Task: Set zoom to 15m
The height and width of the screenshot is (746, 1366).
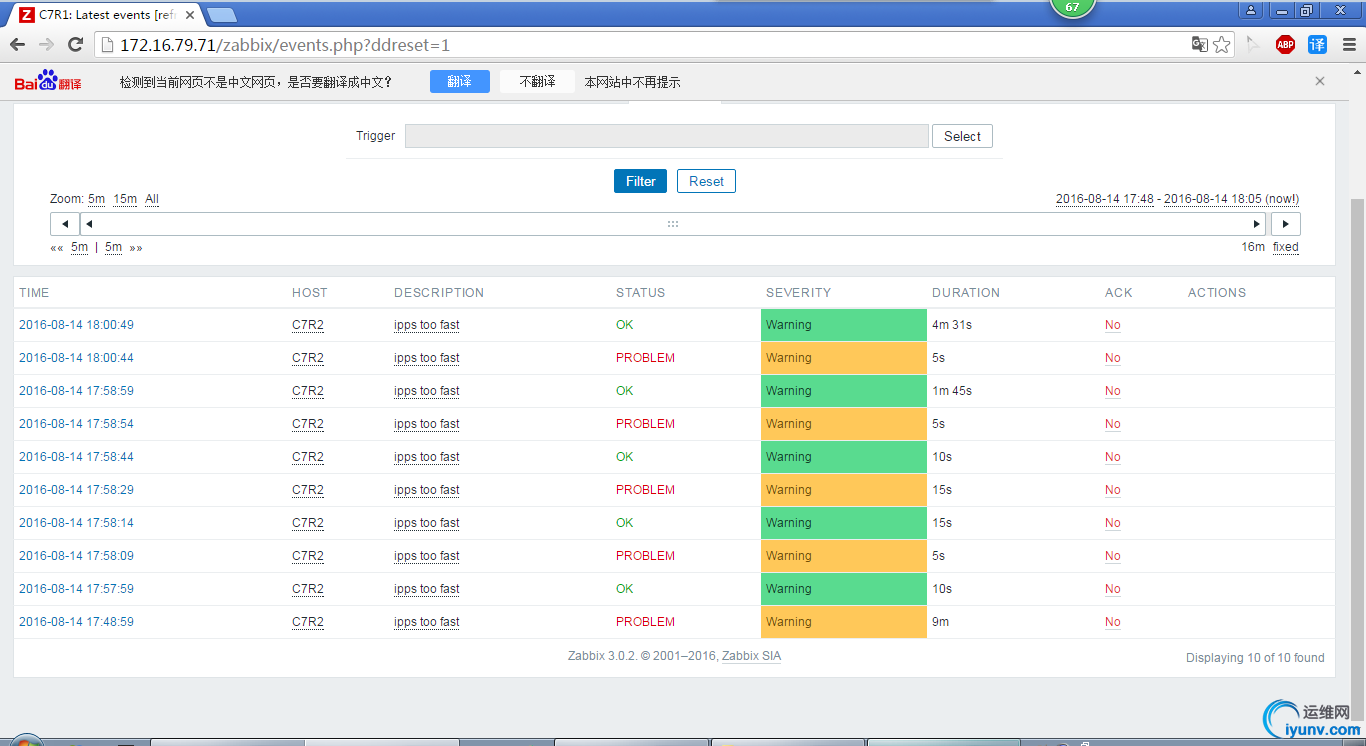Action: pyautogui.click(x=125, y=199)
